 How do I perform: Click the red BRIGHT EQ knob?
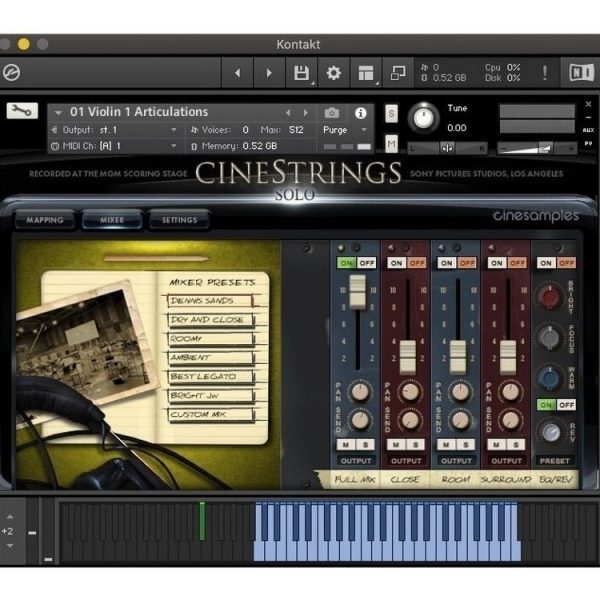click(x=550, y=297)
